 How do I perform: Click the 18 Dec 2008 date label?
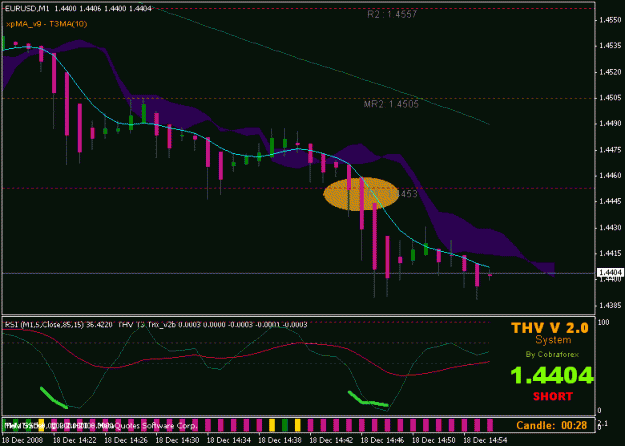pos(21,440)
